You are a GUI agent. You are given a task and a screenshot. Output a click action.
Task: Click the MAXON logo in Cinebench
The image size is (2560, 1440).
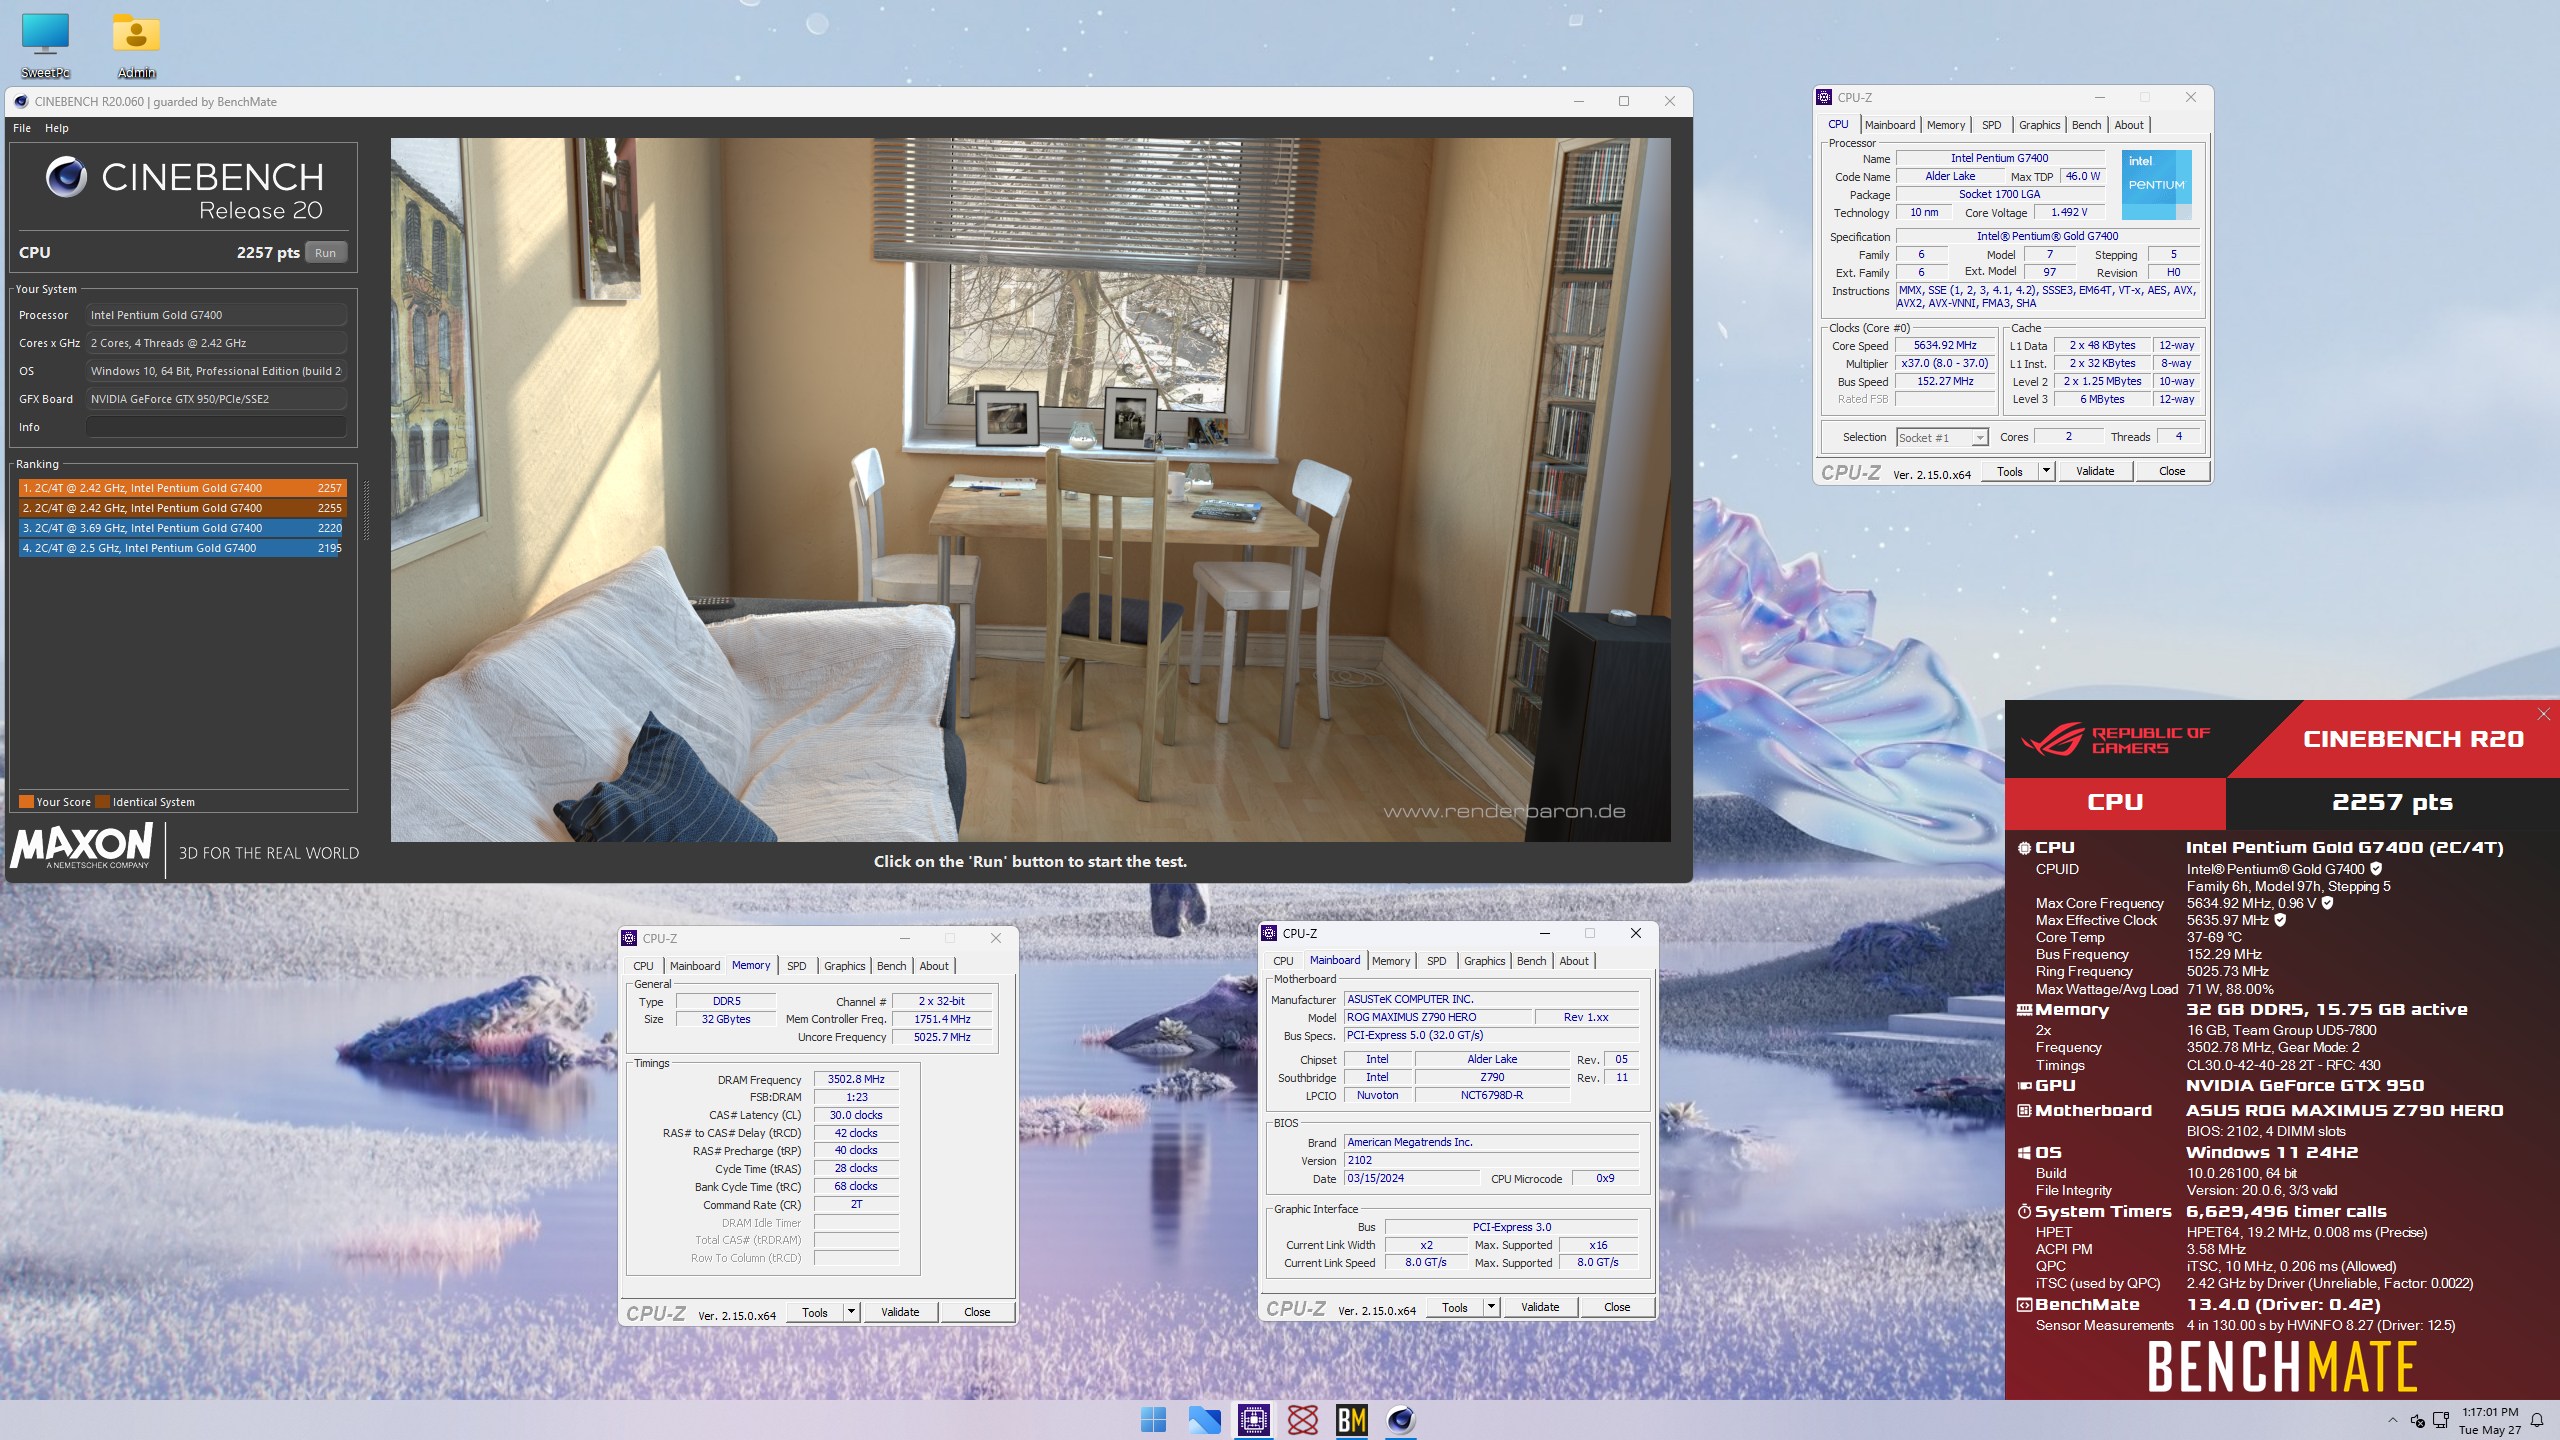82,846
